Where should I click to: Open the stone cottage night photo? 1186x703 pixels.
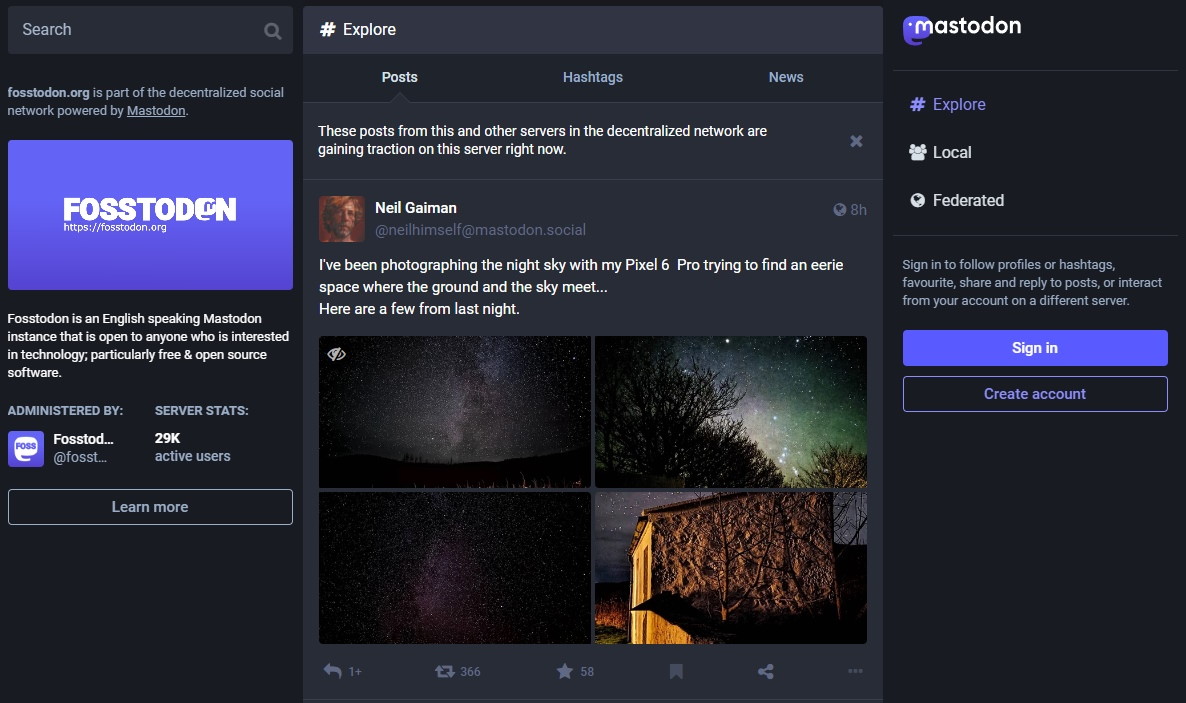tap(731, 568)
